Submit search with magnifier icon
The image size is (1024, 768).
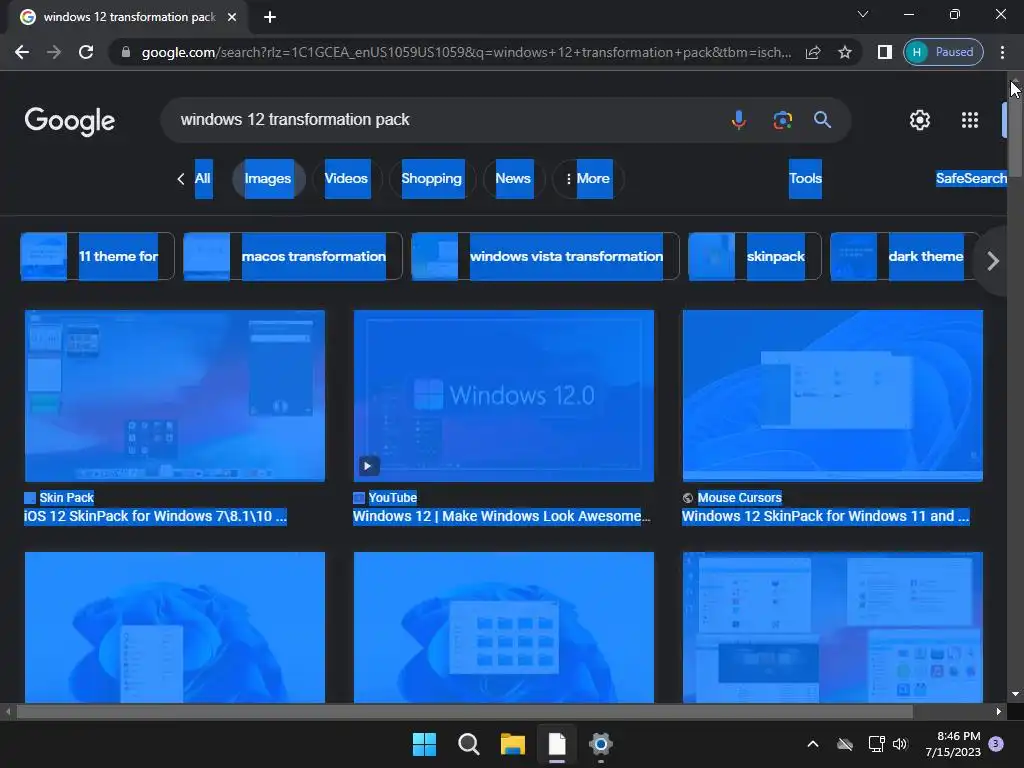(822, 120)
